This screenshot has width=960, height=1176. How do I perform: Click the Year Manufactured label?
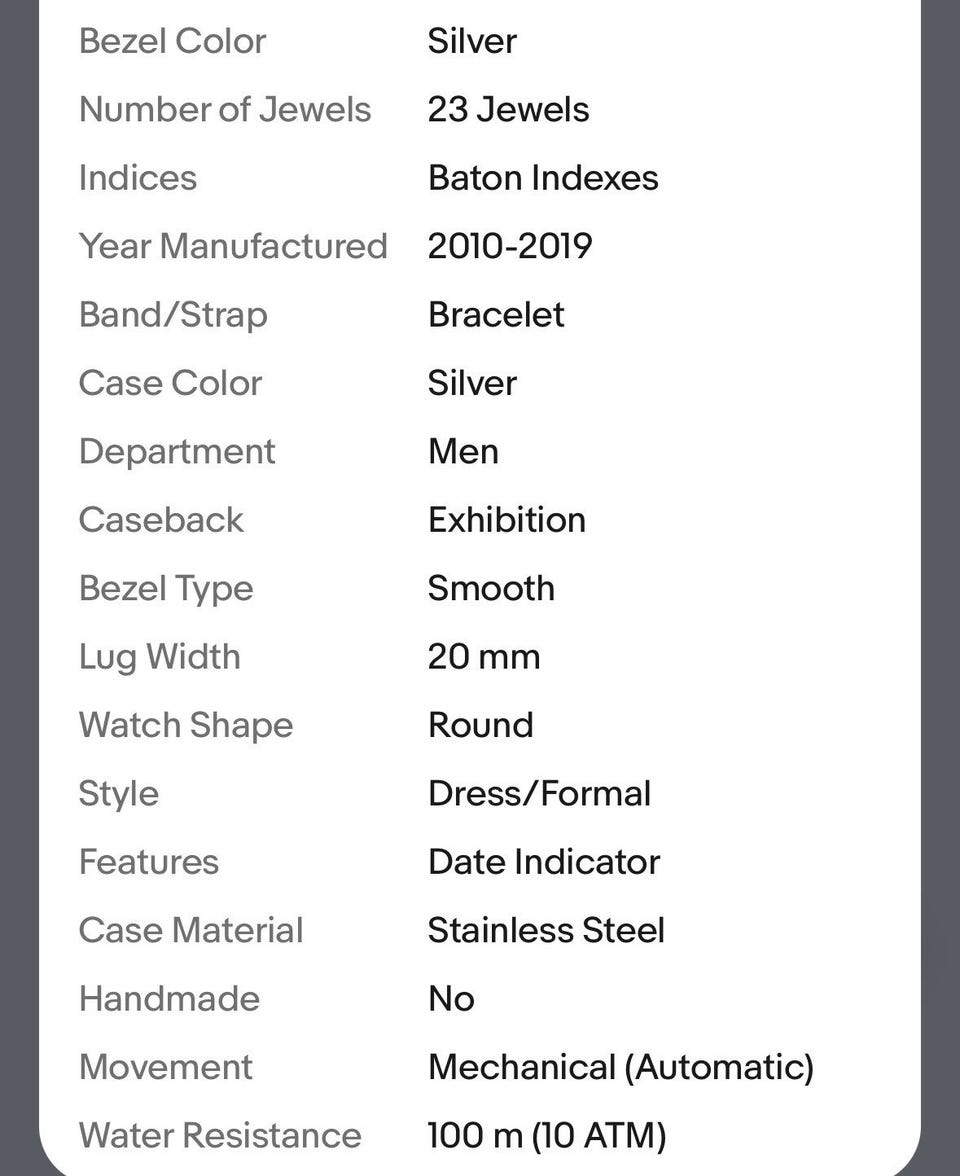(x=232, y=246)
